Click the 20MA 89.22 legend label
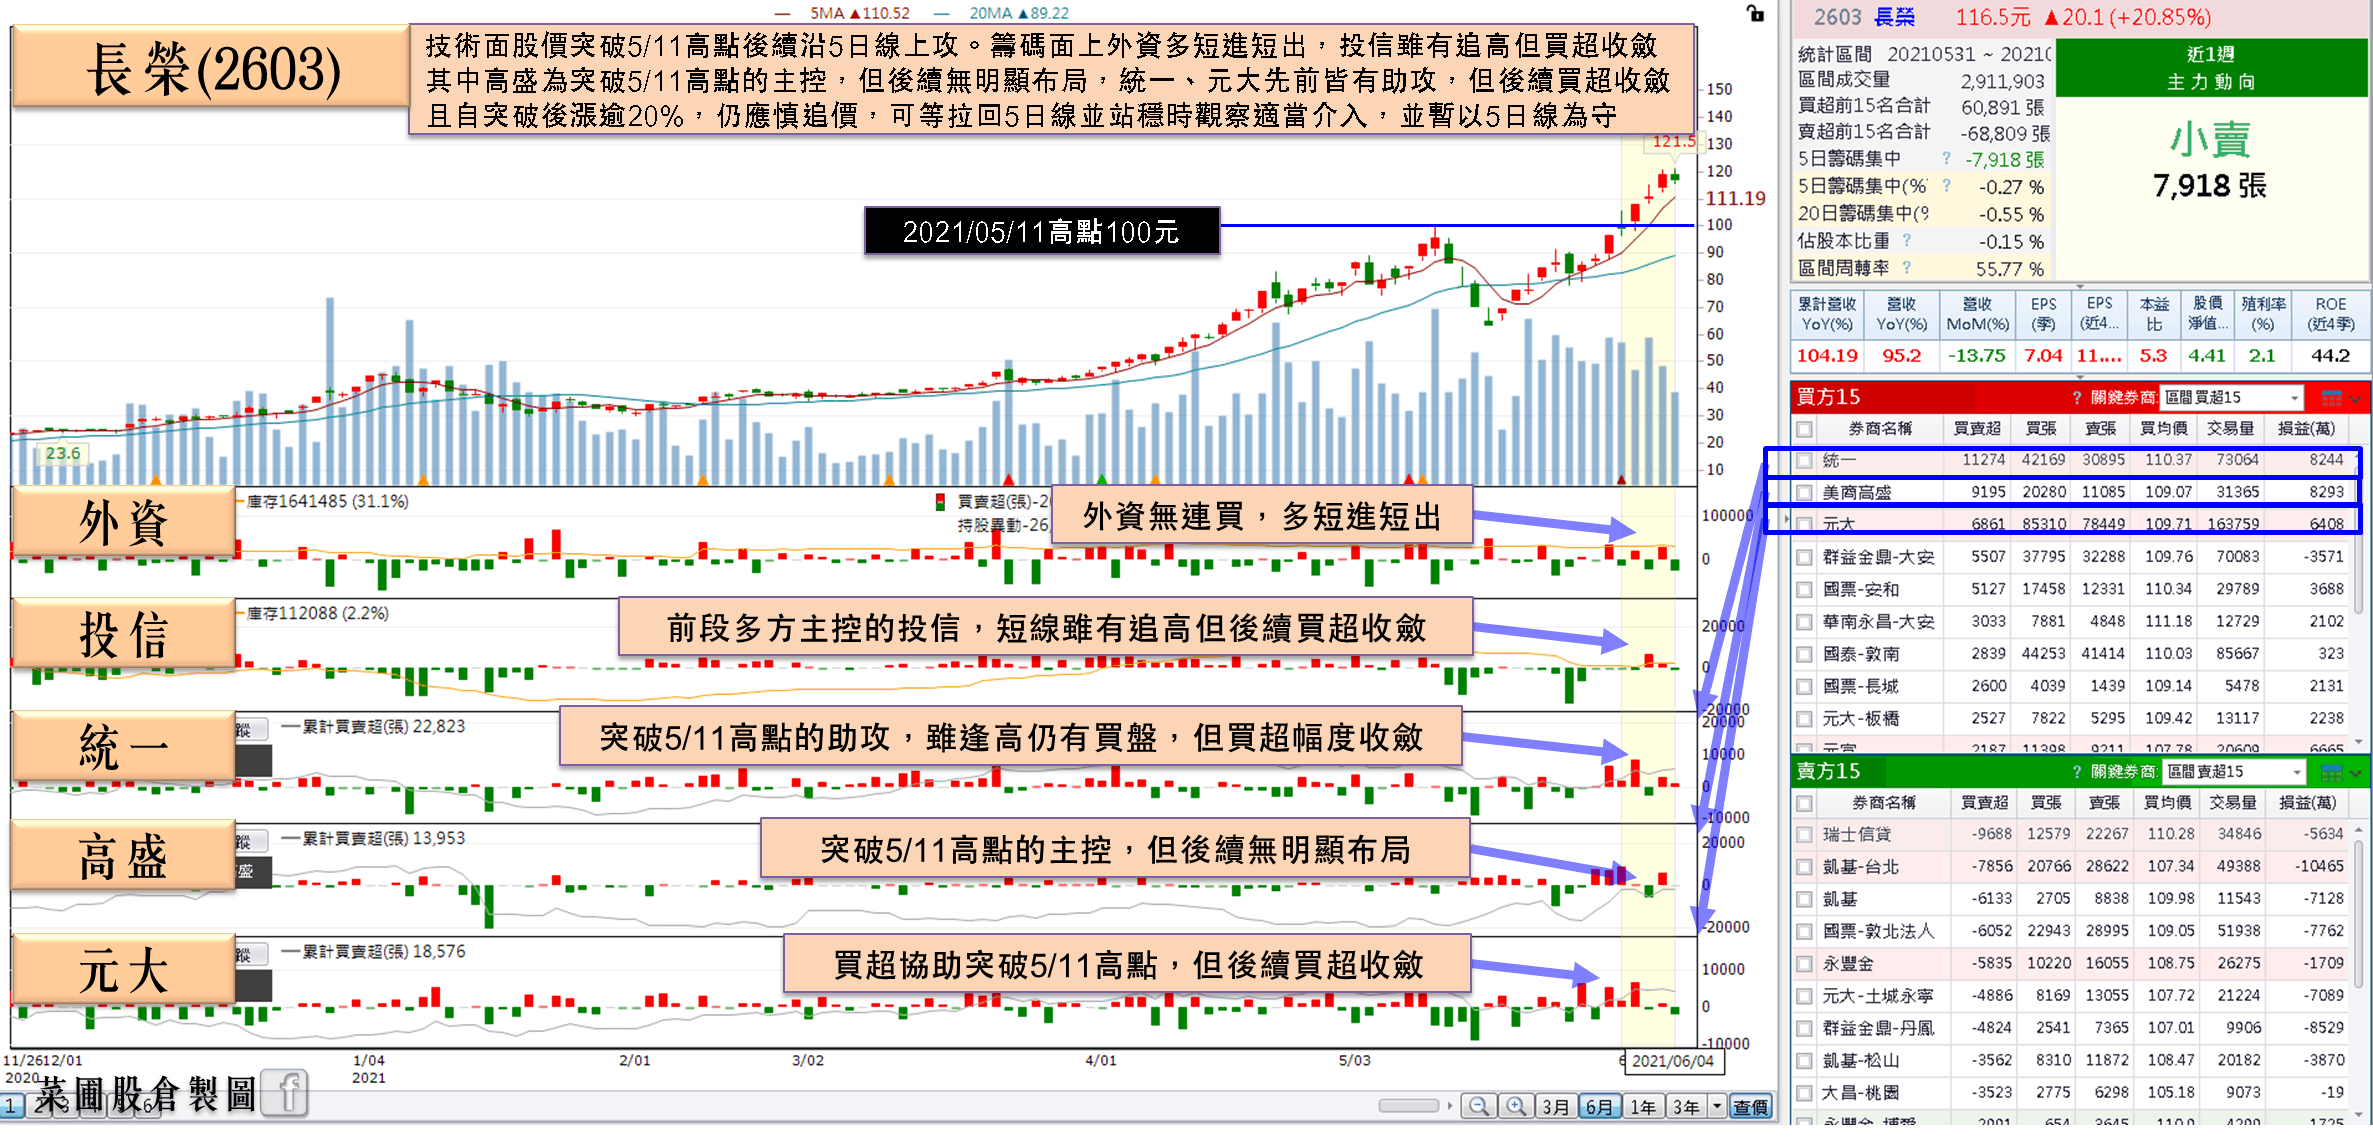 tap(1019, 13)
